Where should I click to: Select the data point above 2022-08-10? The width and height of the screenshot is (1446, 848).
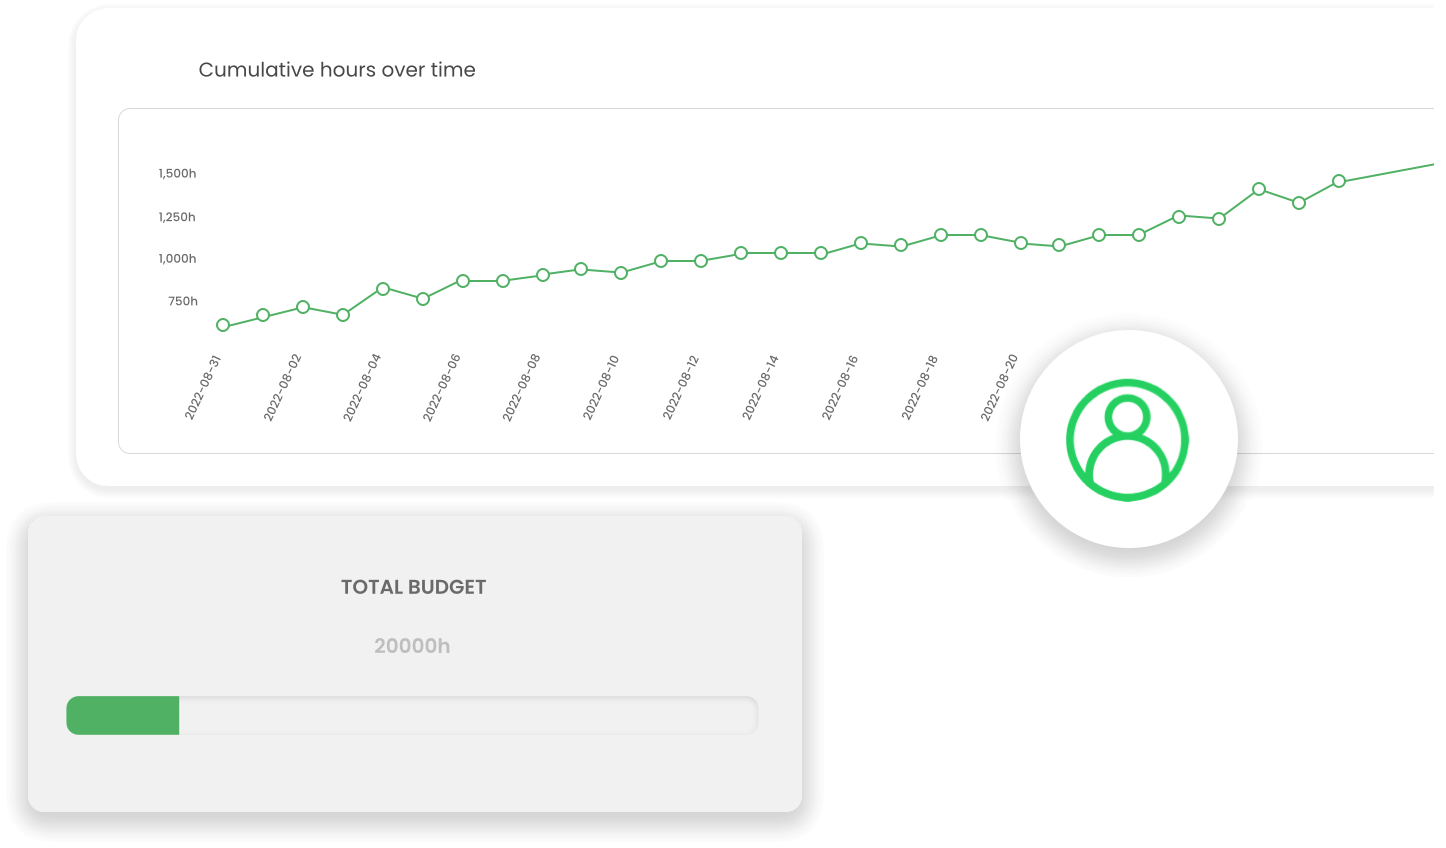621,273
